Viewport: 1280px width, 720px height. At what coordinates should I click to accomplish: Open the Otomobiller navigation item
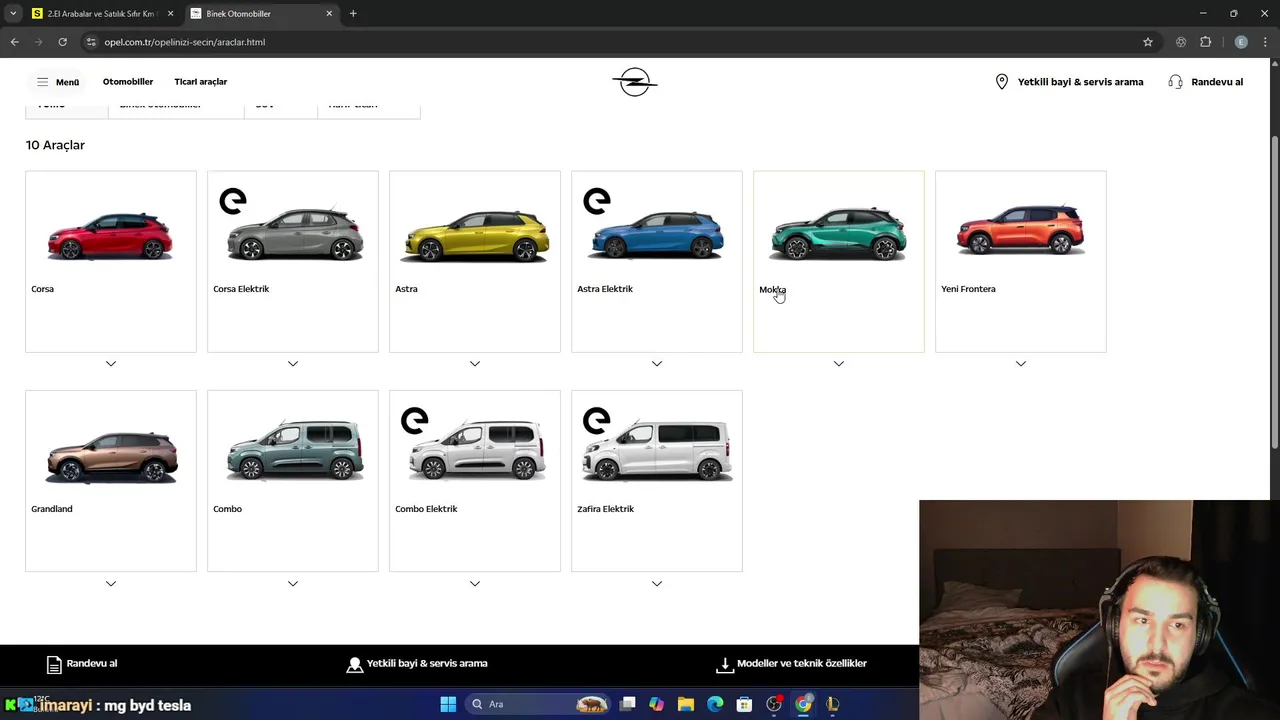128,82
